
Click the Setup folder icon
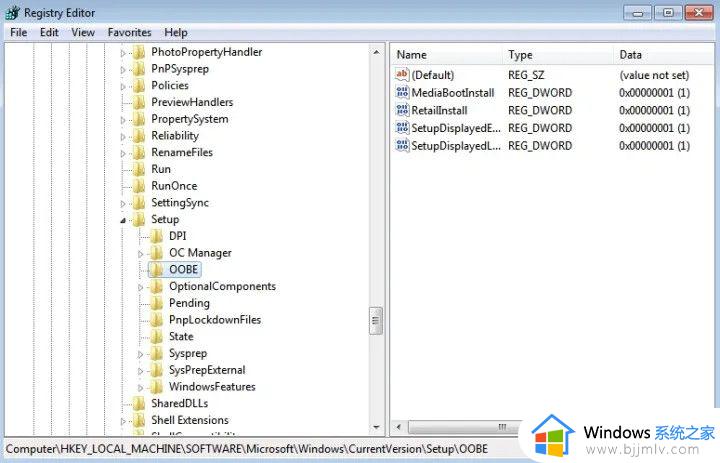(139, 220)
